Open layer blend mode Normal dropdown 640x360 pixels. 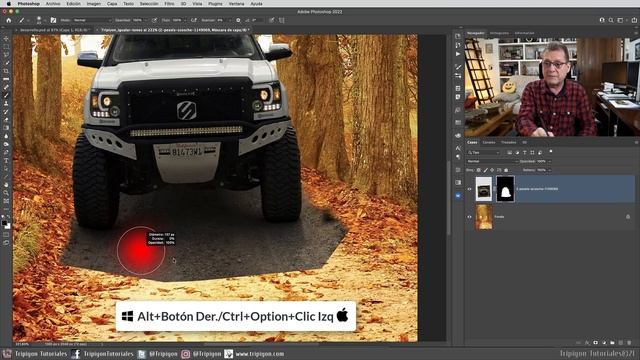tap(492, 161)
